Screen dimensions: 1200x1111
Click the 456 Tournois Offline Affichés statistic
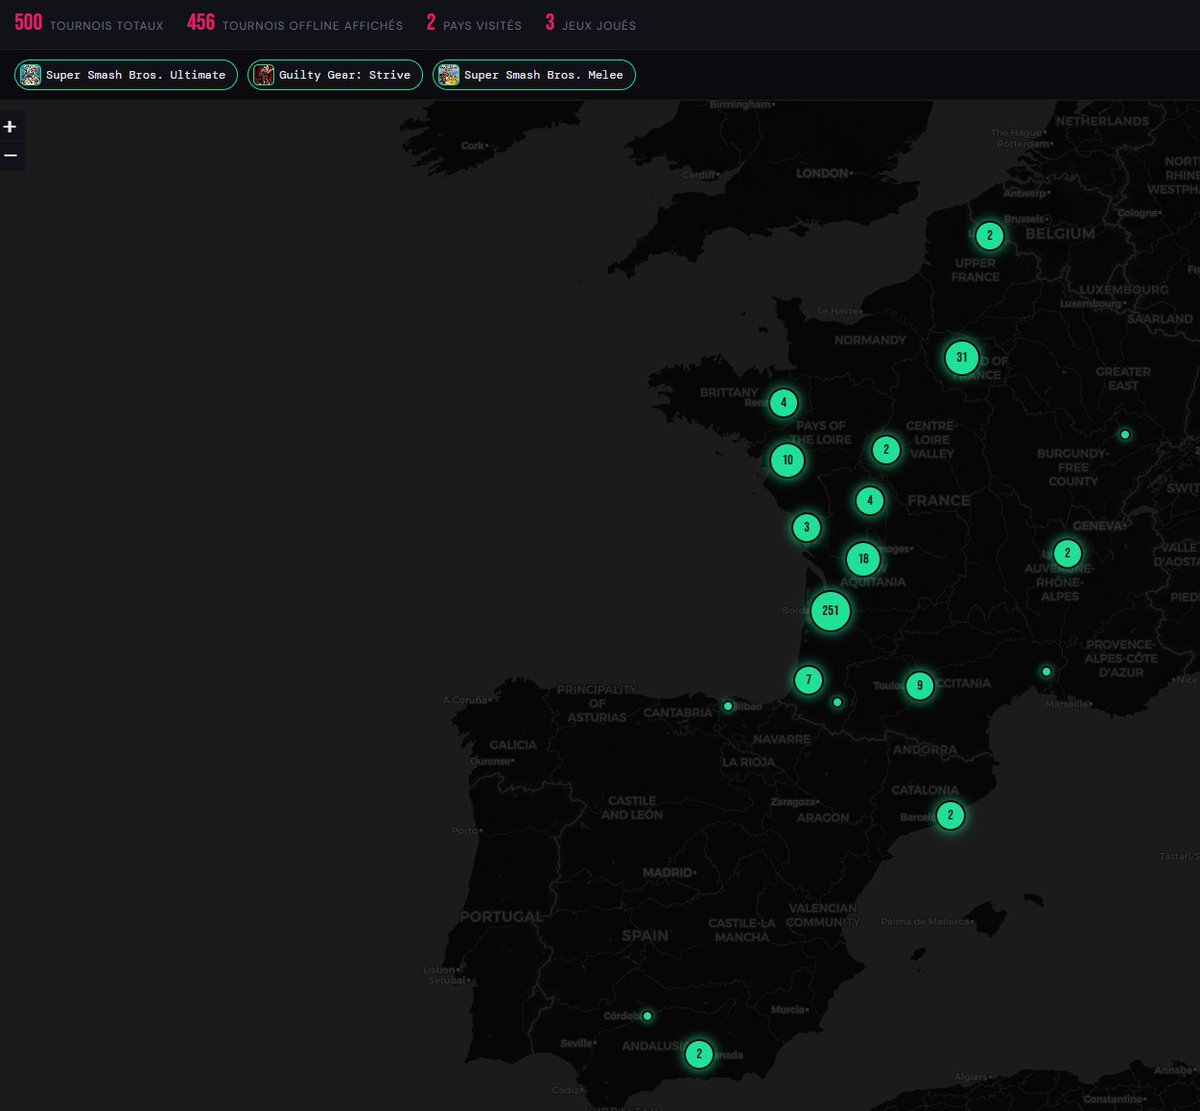295,24
